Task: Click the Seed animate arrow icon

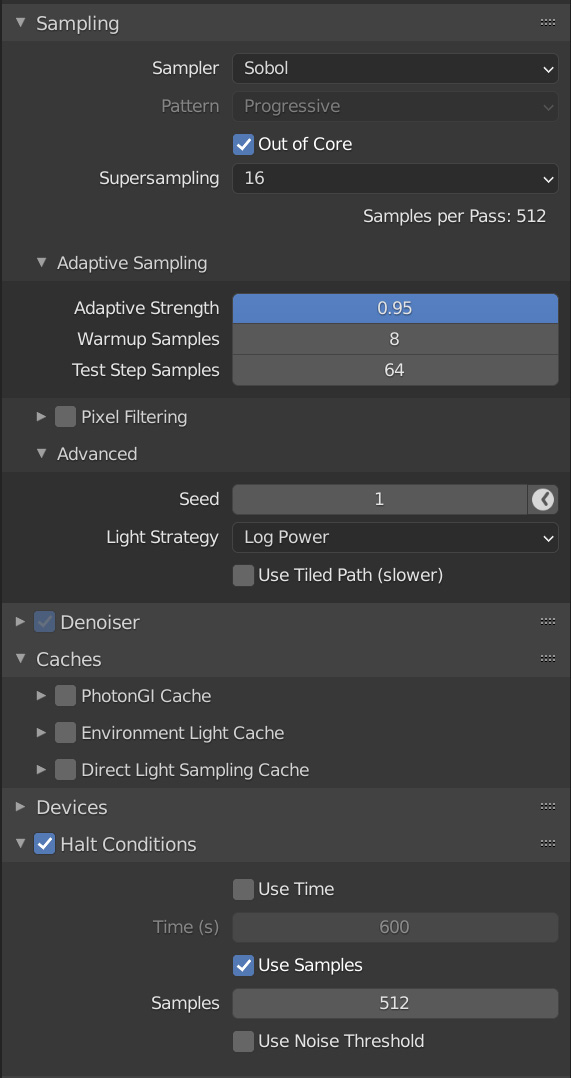Action: 543,499
